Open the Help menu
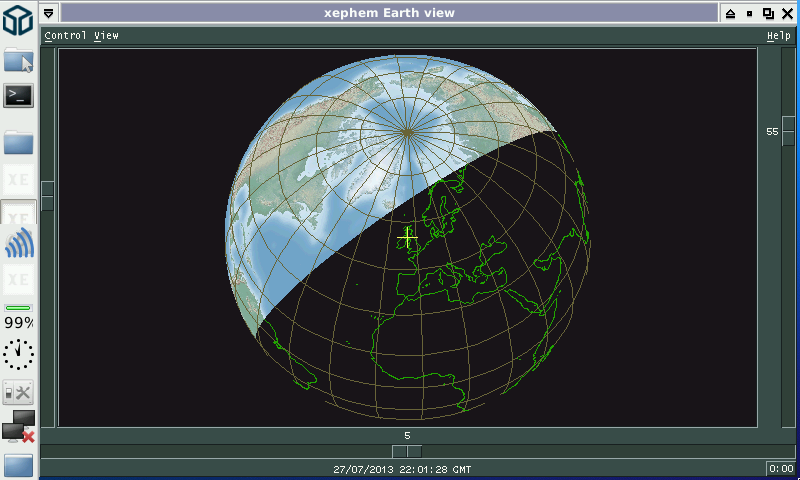The width and height of the screenshot is (800, 480). (779, 36)
